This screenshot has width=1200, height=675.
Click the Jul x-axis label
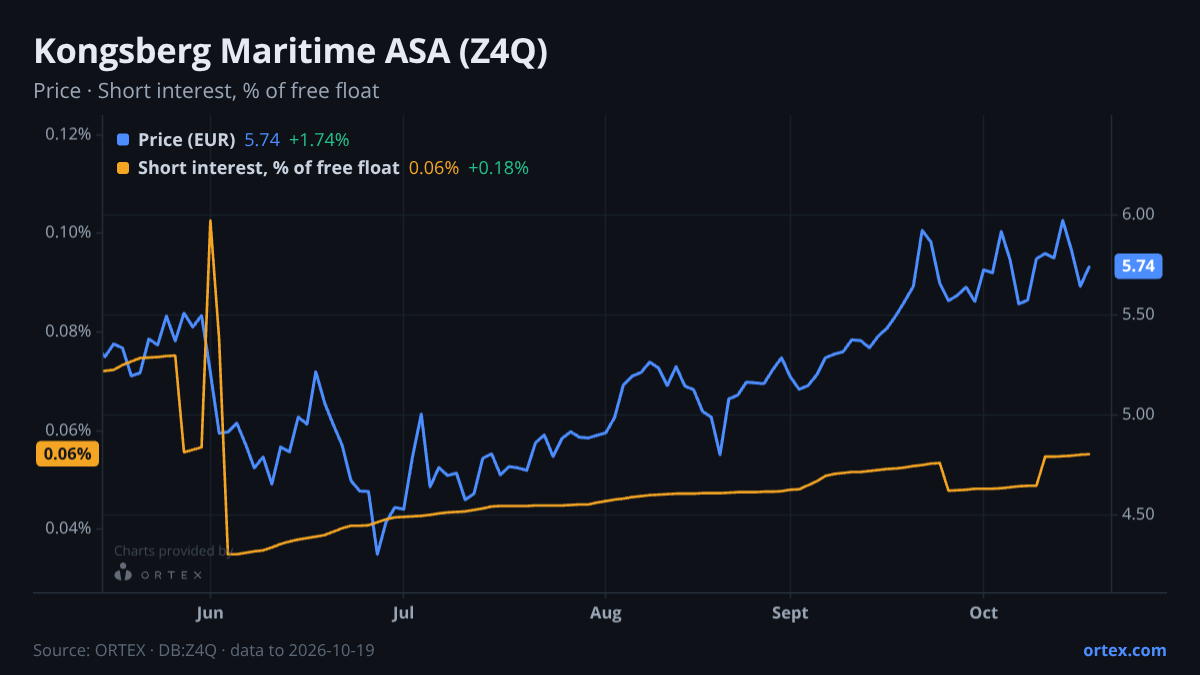point(403,612)
